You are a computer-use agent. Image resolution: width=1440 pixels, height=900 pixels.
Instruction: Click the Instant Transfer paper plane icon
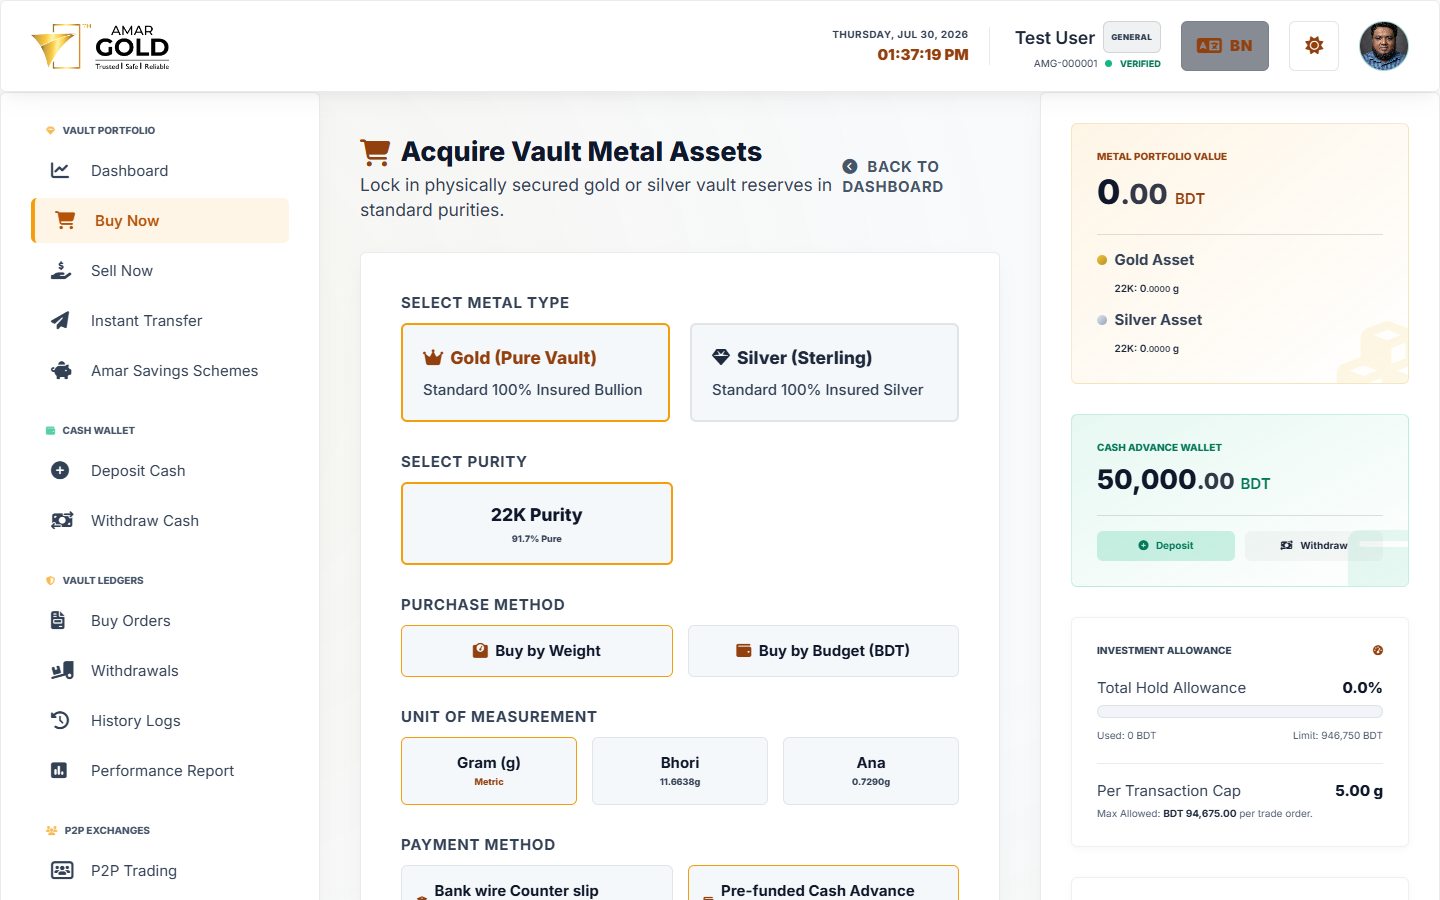[60, 320]
